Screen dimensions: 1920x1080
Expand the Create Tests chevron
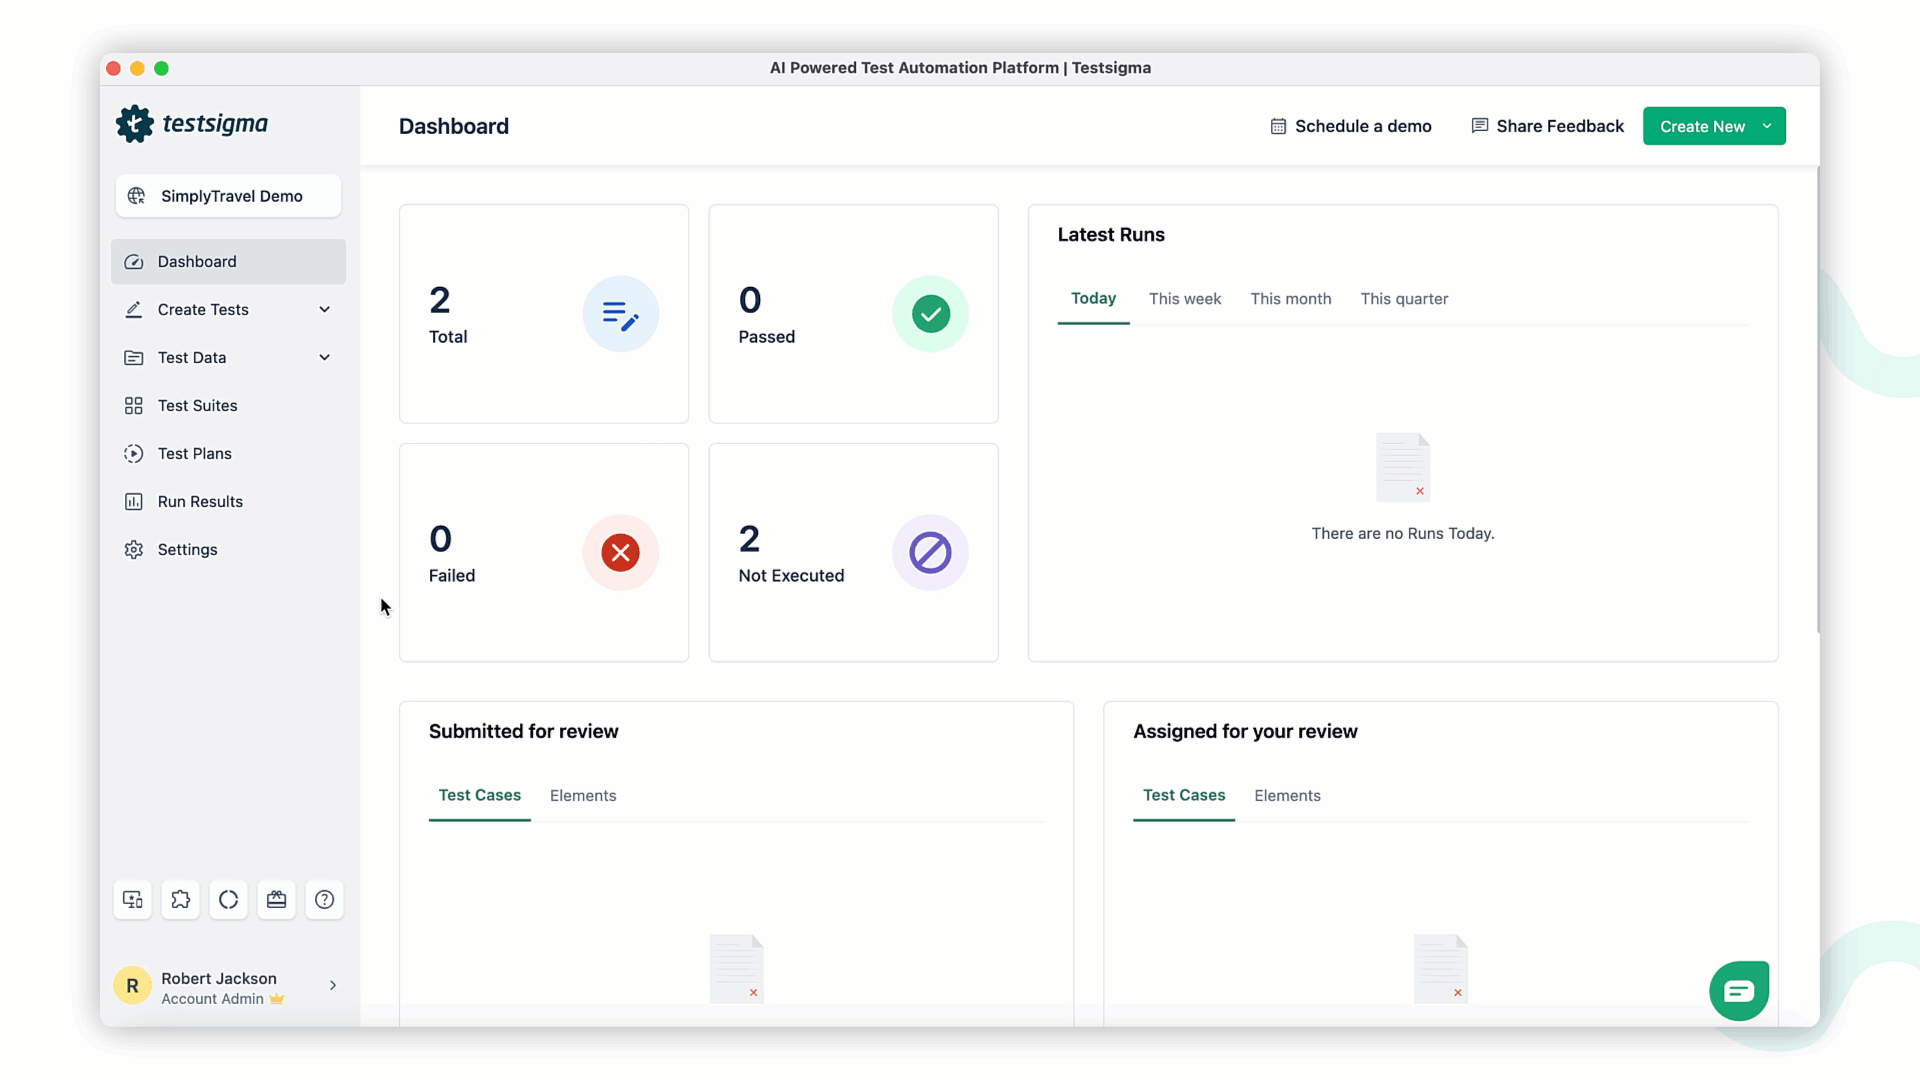[x=325, y=310]
